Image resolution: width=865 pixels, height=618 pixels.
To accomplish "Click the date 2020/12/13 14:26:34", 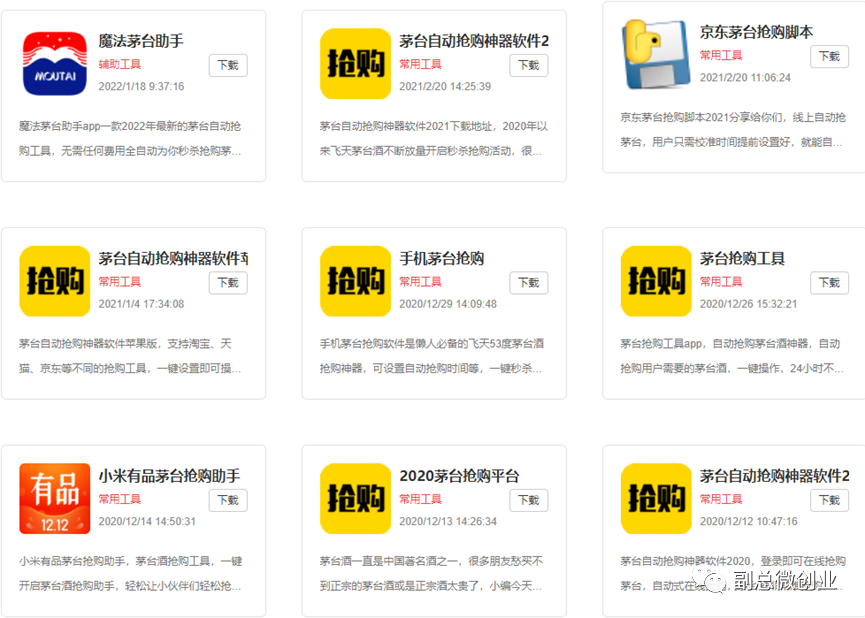I will (447, 521).
